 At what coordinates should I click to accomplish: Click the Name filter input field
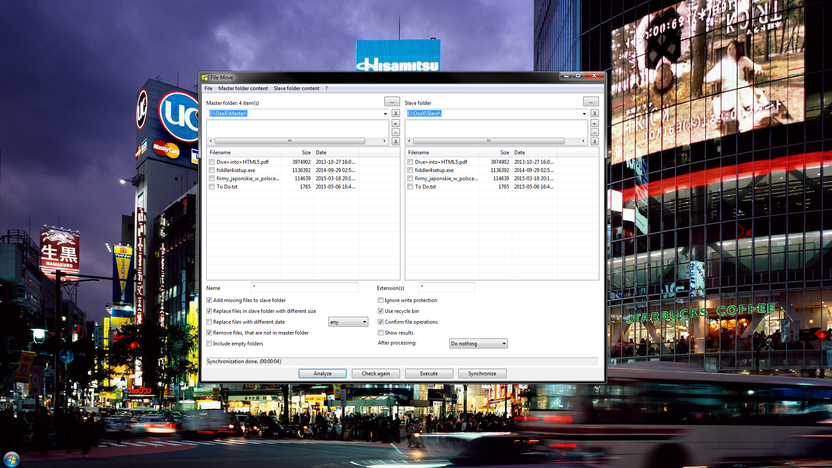tap(304, 287)
